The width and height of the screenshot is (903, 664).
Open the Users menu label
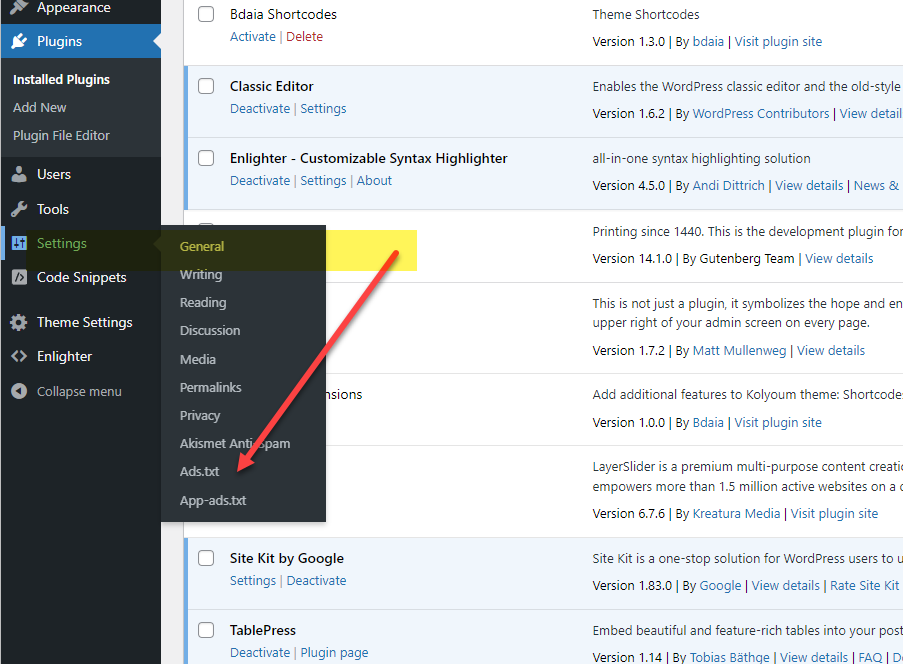[x=54, y=174]
